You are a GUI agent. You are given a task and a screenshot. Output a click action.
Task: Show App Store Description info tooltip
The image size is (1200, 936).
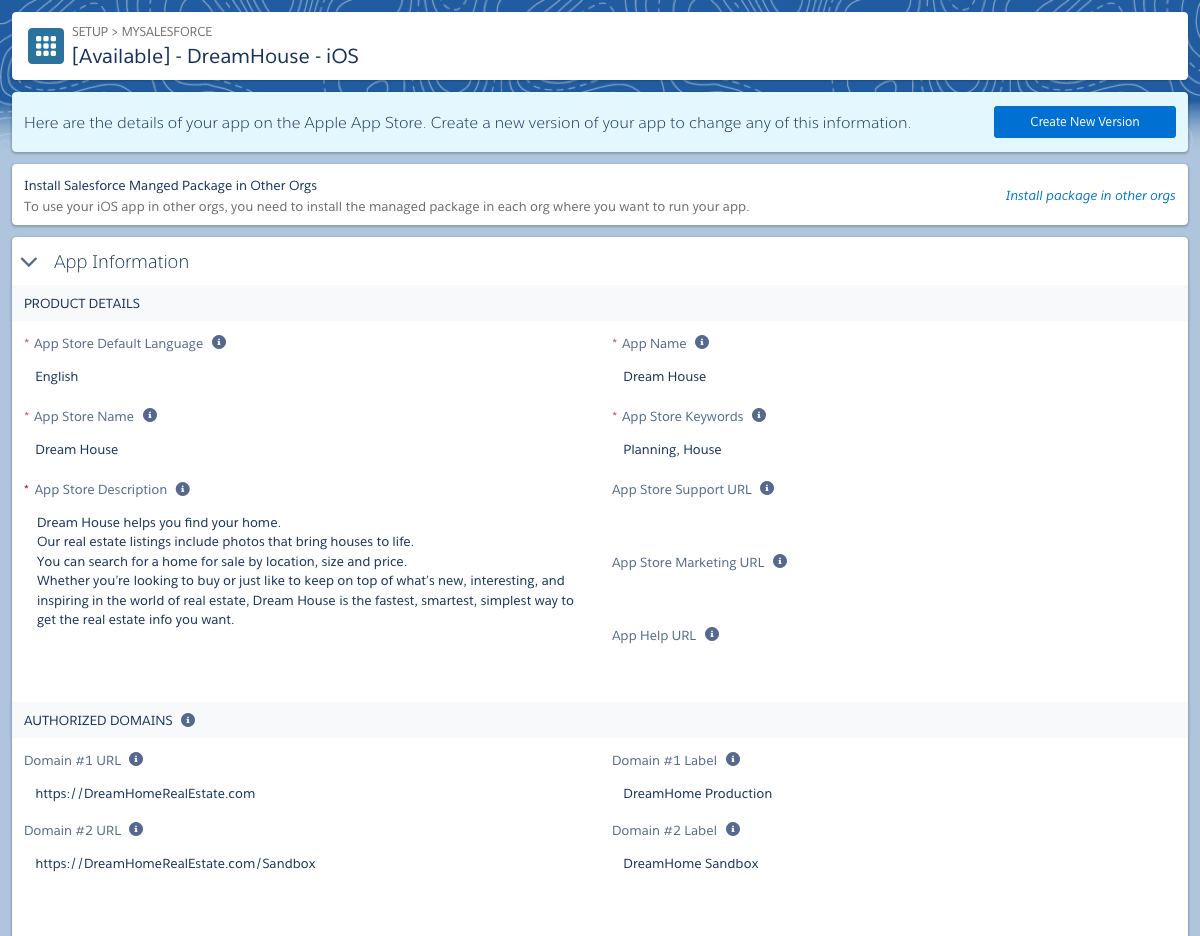183,489
